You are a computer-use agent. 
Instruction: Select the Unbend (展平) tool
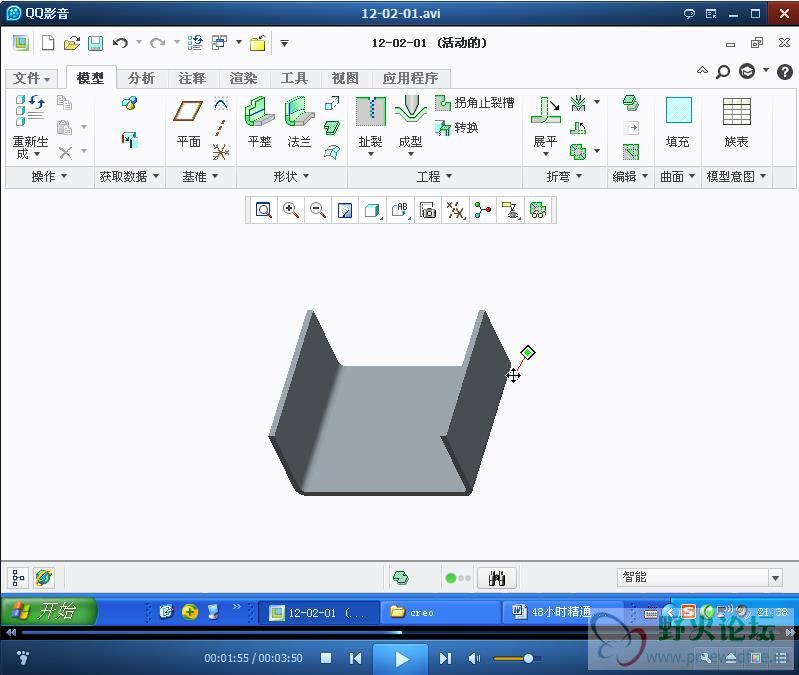(546, 126)
